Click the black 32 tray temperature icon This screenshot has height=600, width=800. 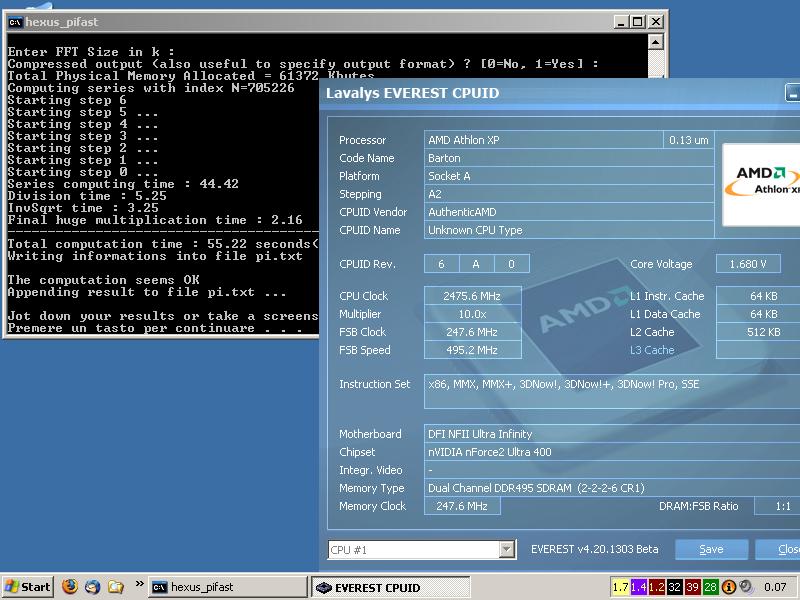click(674, 587)
